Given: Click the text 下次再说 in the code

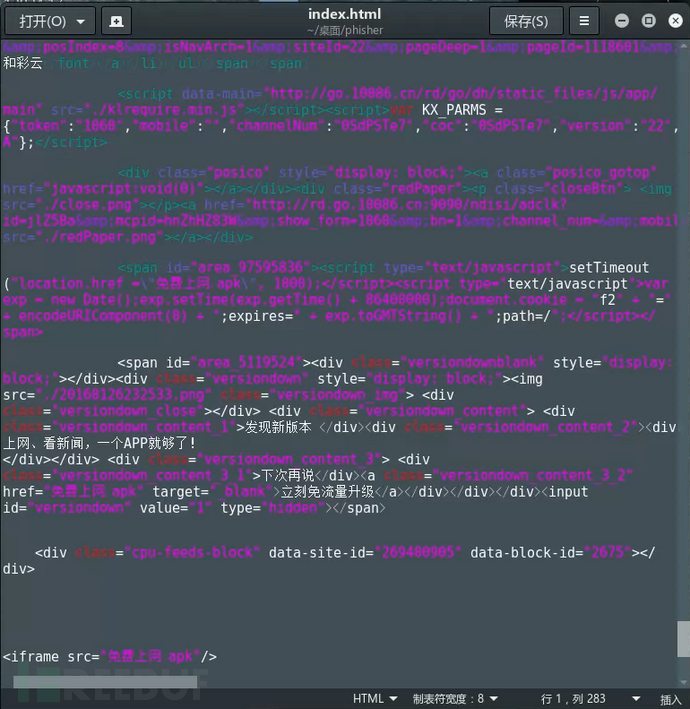Looking at the screenshot, I should tap(288, 476).
